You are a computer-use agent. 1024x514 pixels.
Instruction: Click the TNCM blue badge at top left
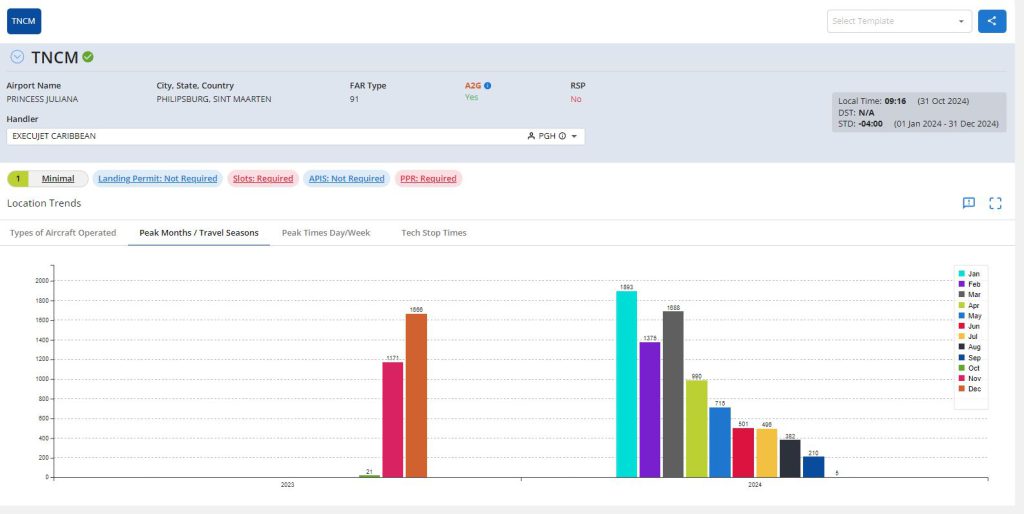pyautogui.click(x=24, y=21)
